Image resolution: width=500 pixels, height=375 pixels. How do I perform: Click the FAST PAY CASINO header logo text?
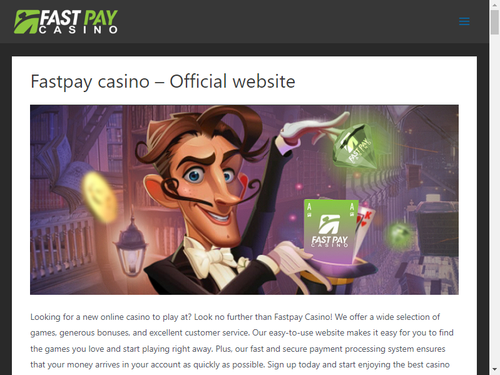(78, 22)
